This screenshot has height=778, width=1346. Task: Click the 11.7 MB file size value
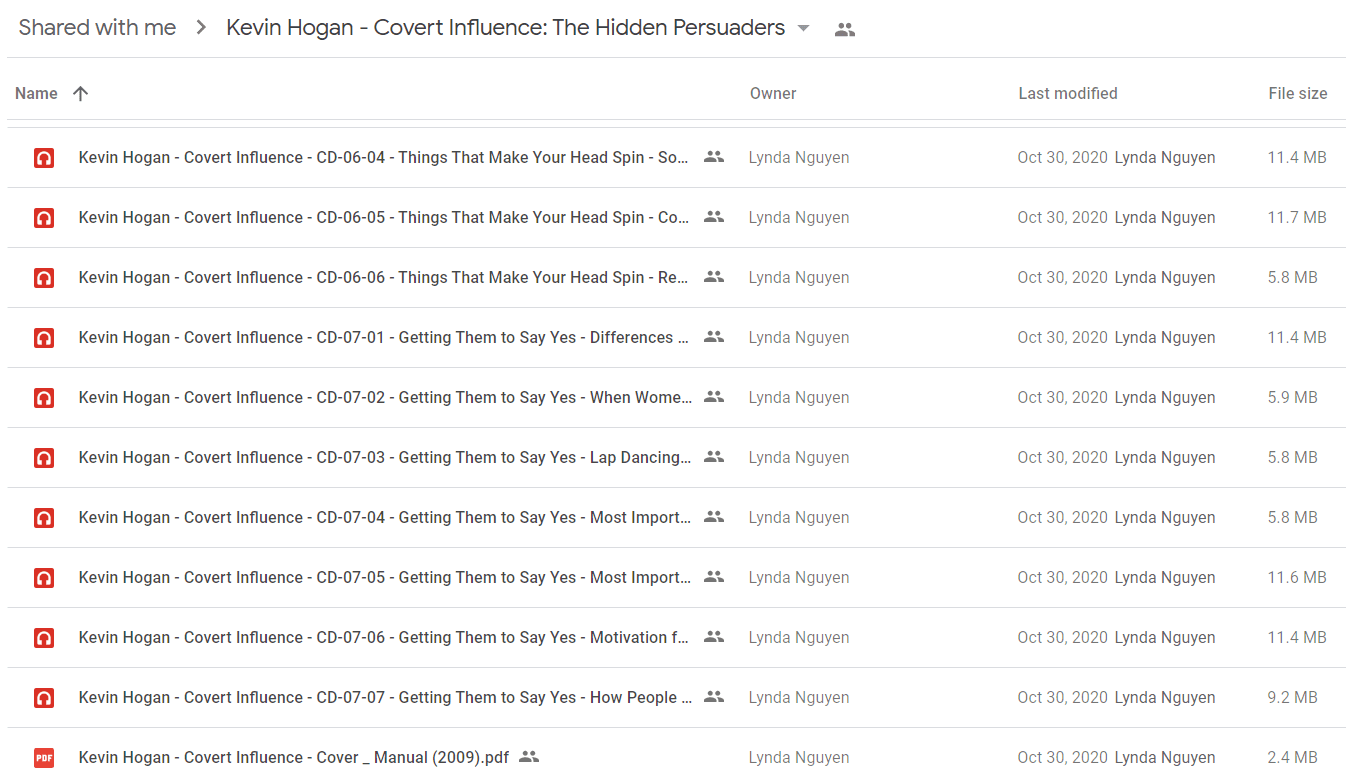point(1297,217)
